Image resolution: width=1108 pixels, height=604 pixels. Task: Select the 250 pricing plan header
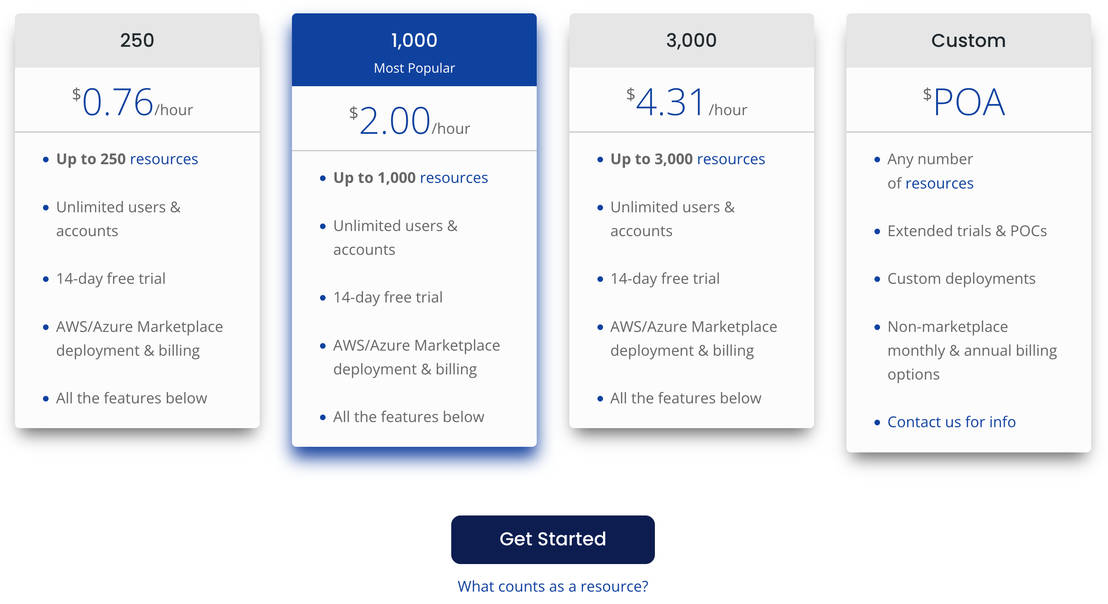tap(137, 40)
